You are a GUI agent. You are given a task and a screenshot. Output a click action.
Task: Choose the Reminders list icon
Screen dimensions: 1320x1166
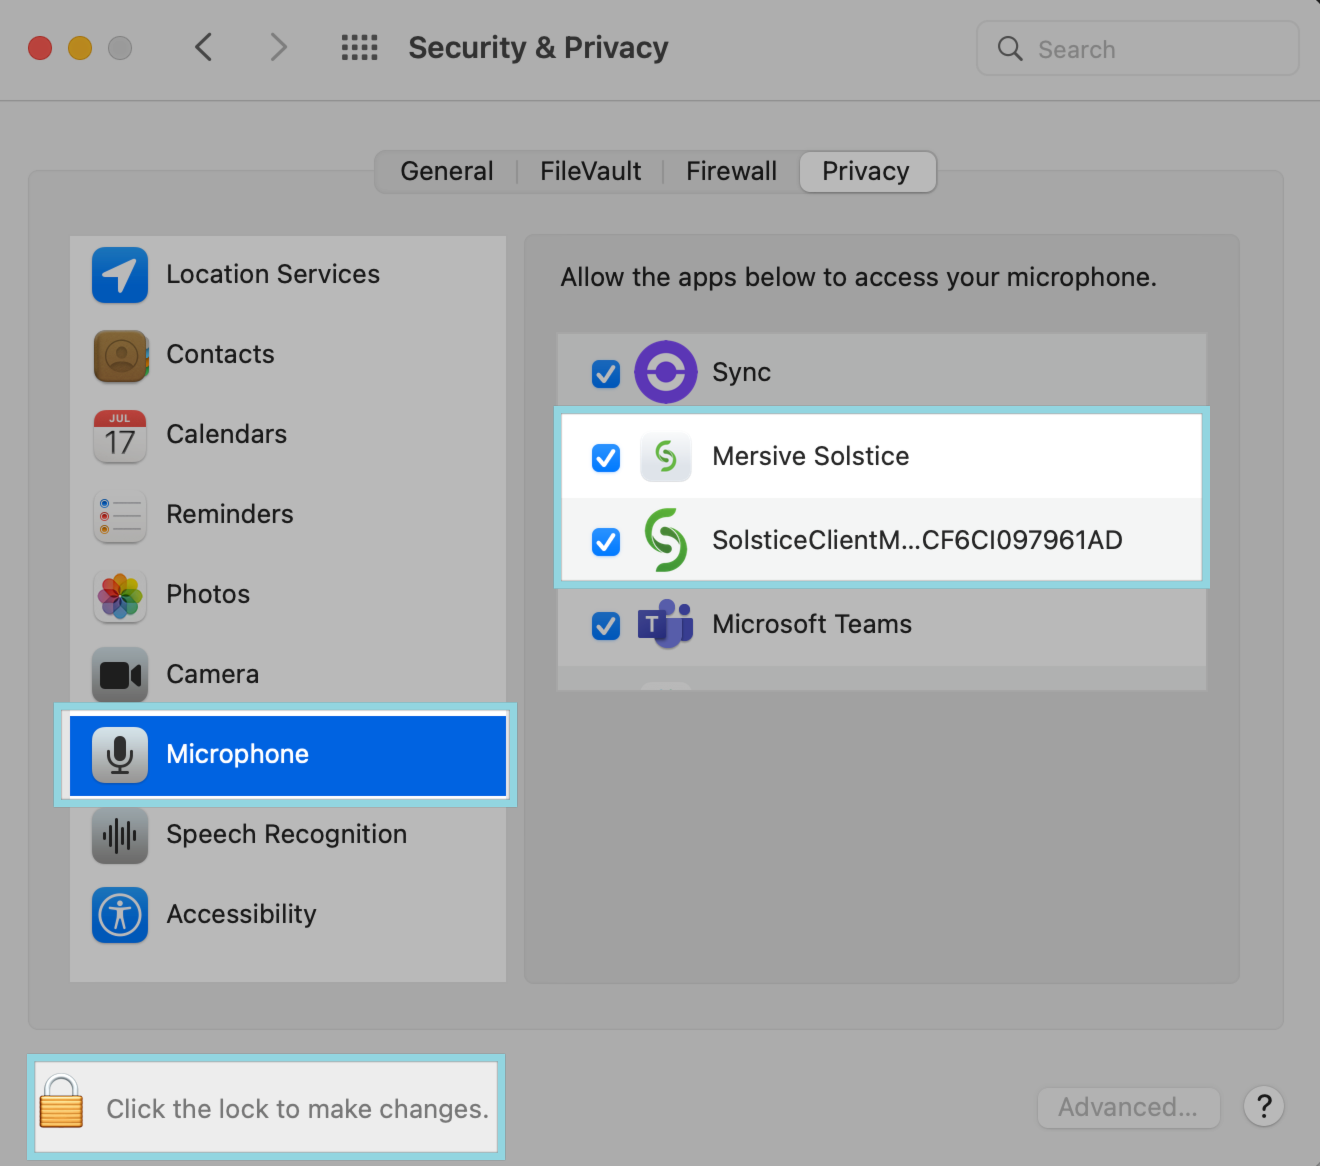point(120,516)
